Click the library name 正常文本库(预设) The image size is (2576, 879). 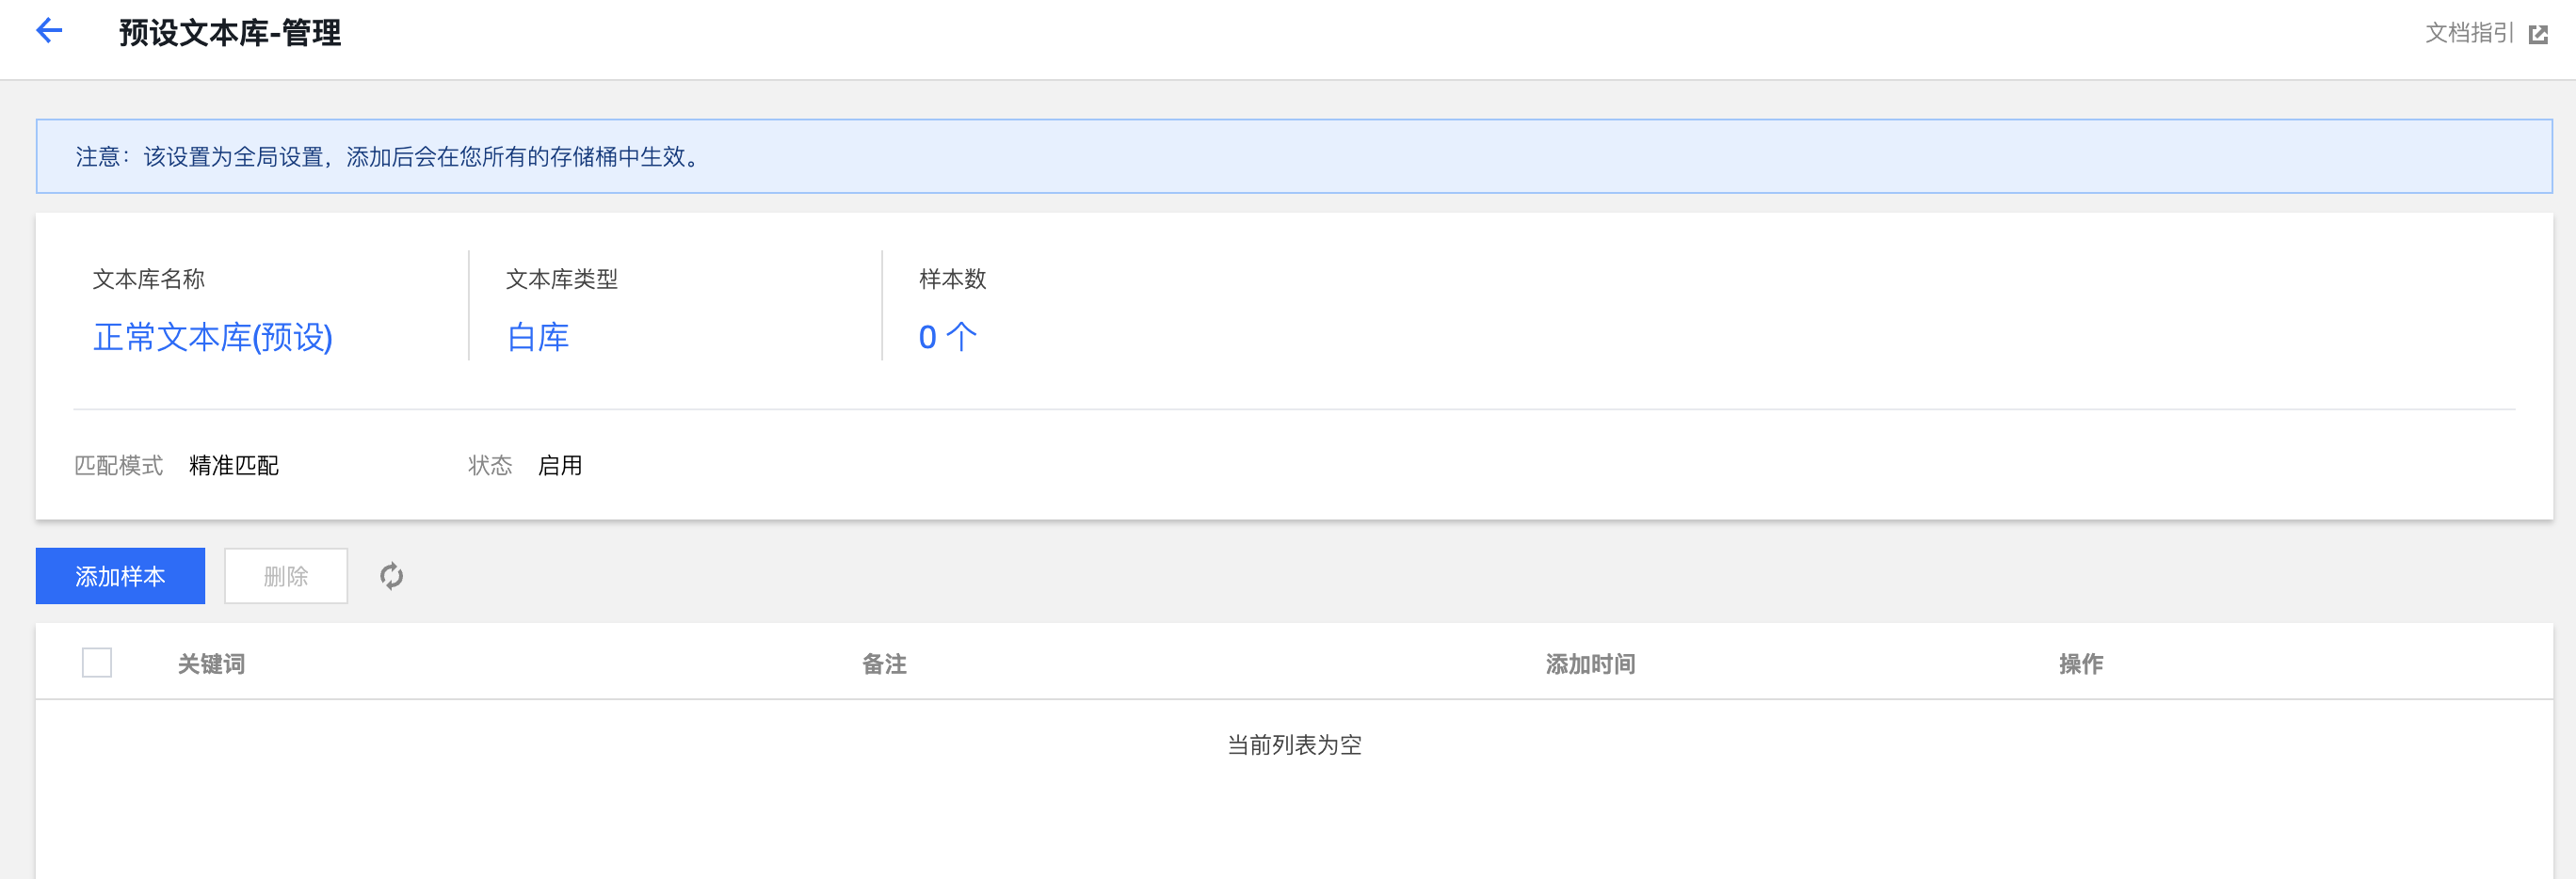(x=213, y=338)
